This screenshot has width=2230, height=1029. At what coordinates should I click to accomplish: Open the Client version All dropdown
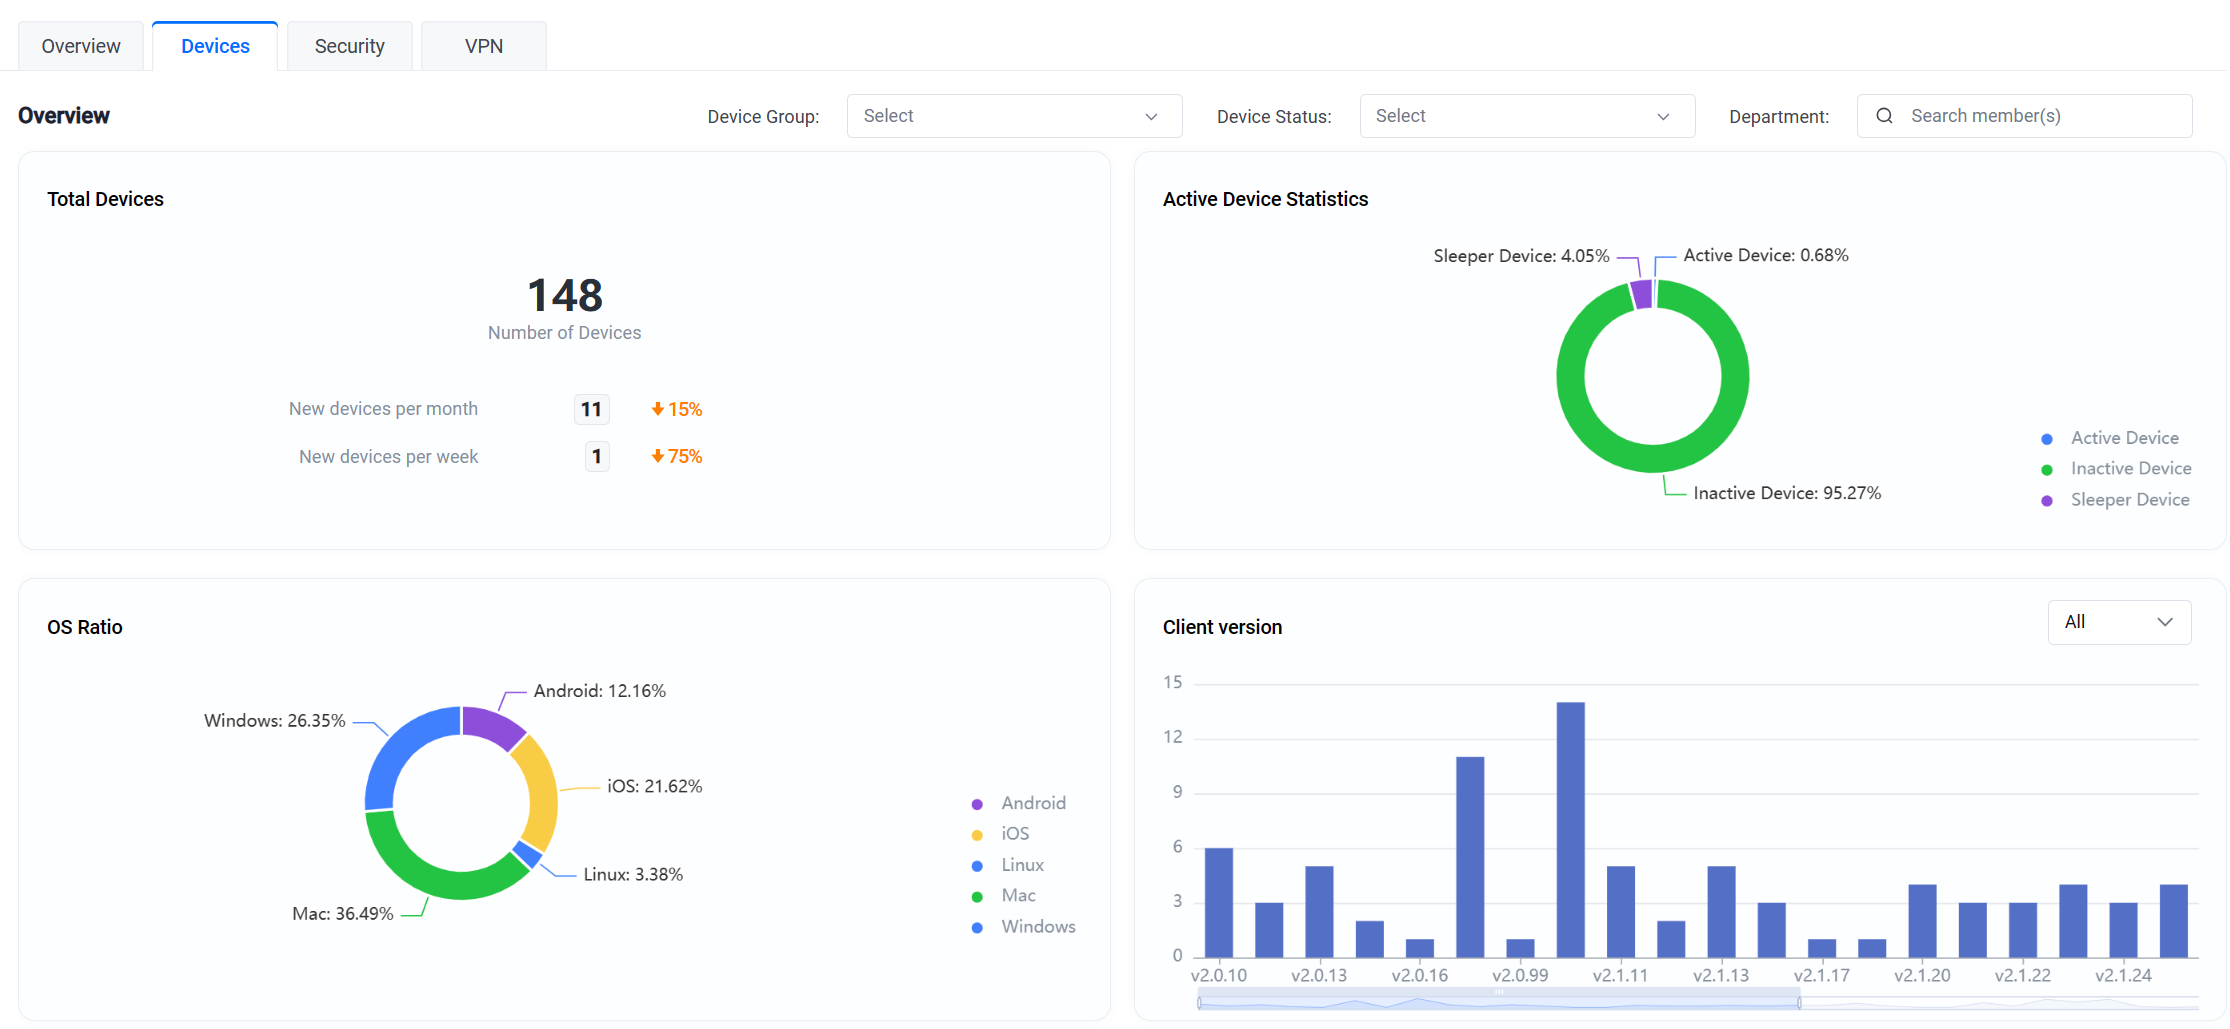click(2119, 622)
